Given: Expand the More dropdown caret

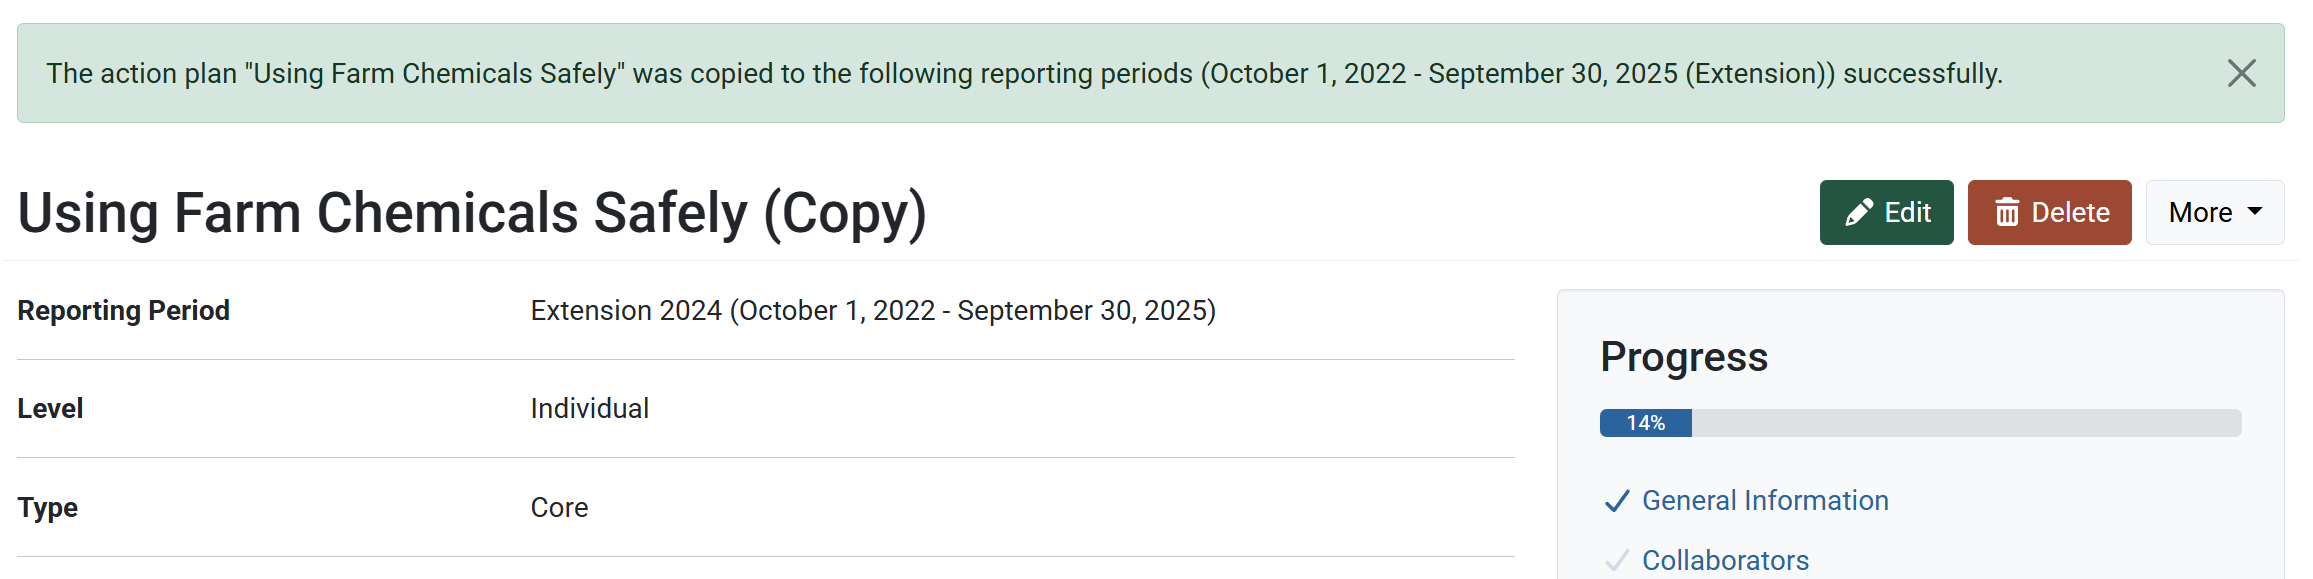Looking at the screenshot, I should 2255,212.
